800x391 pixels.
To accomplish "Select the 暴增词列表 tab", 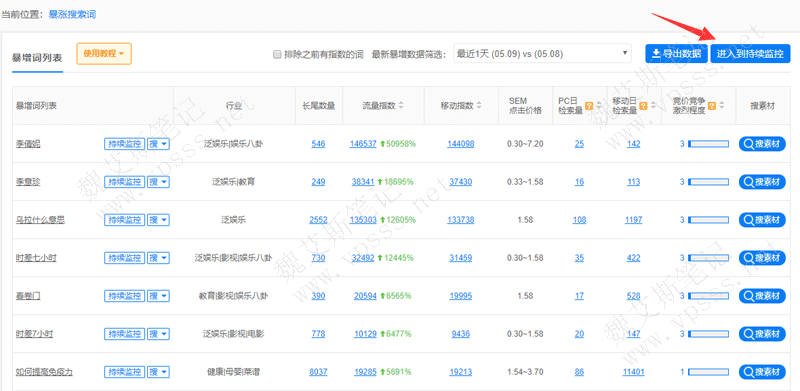I will (37, 58).
